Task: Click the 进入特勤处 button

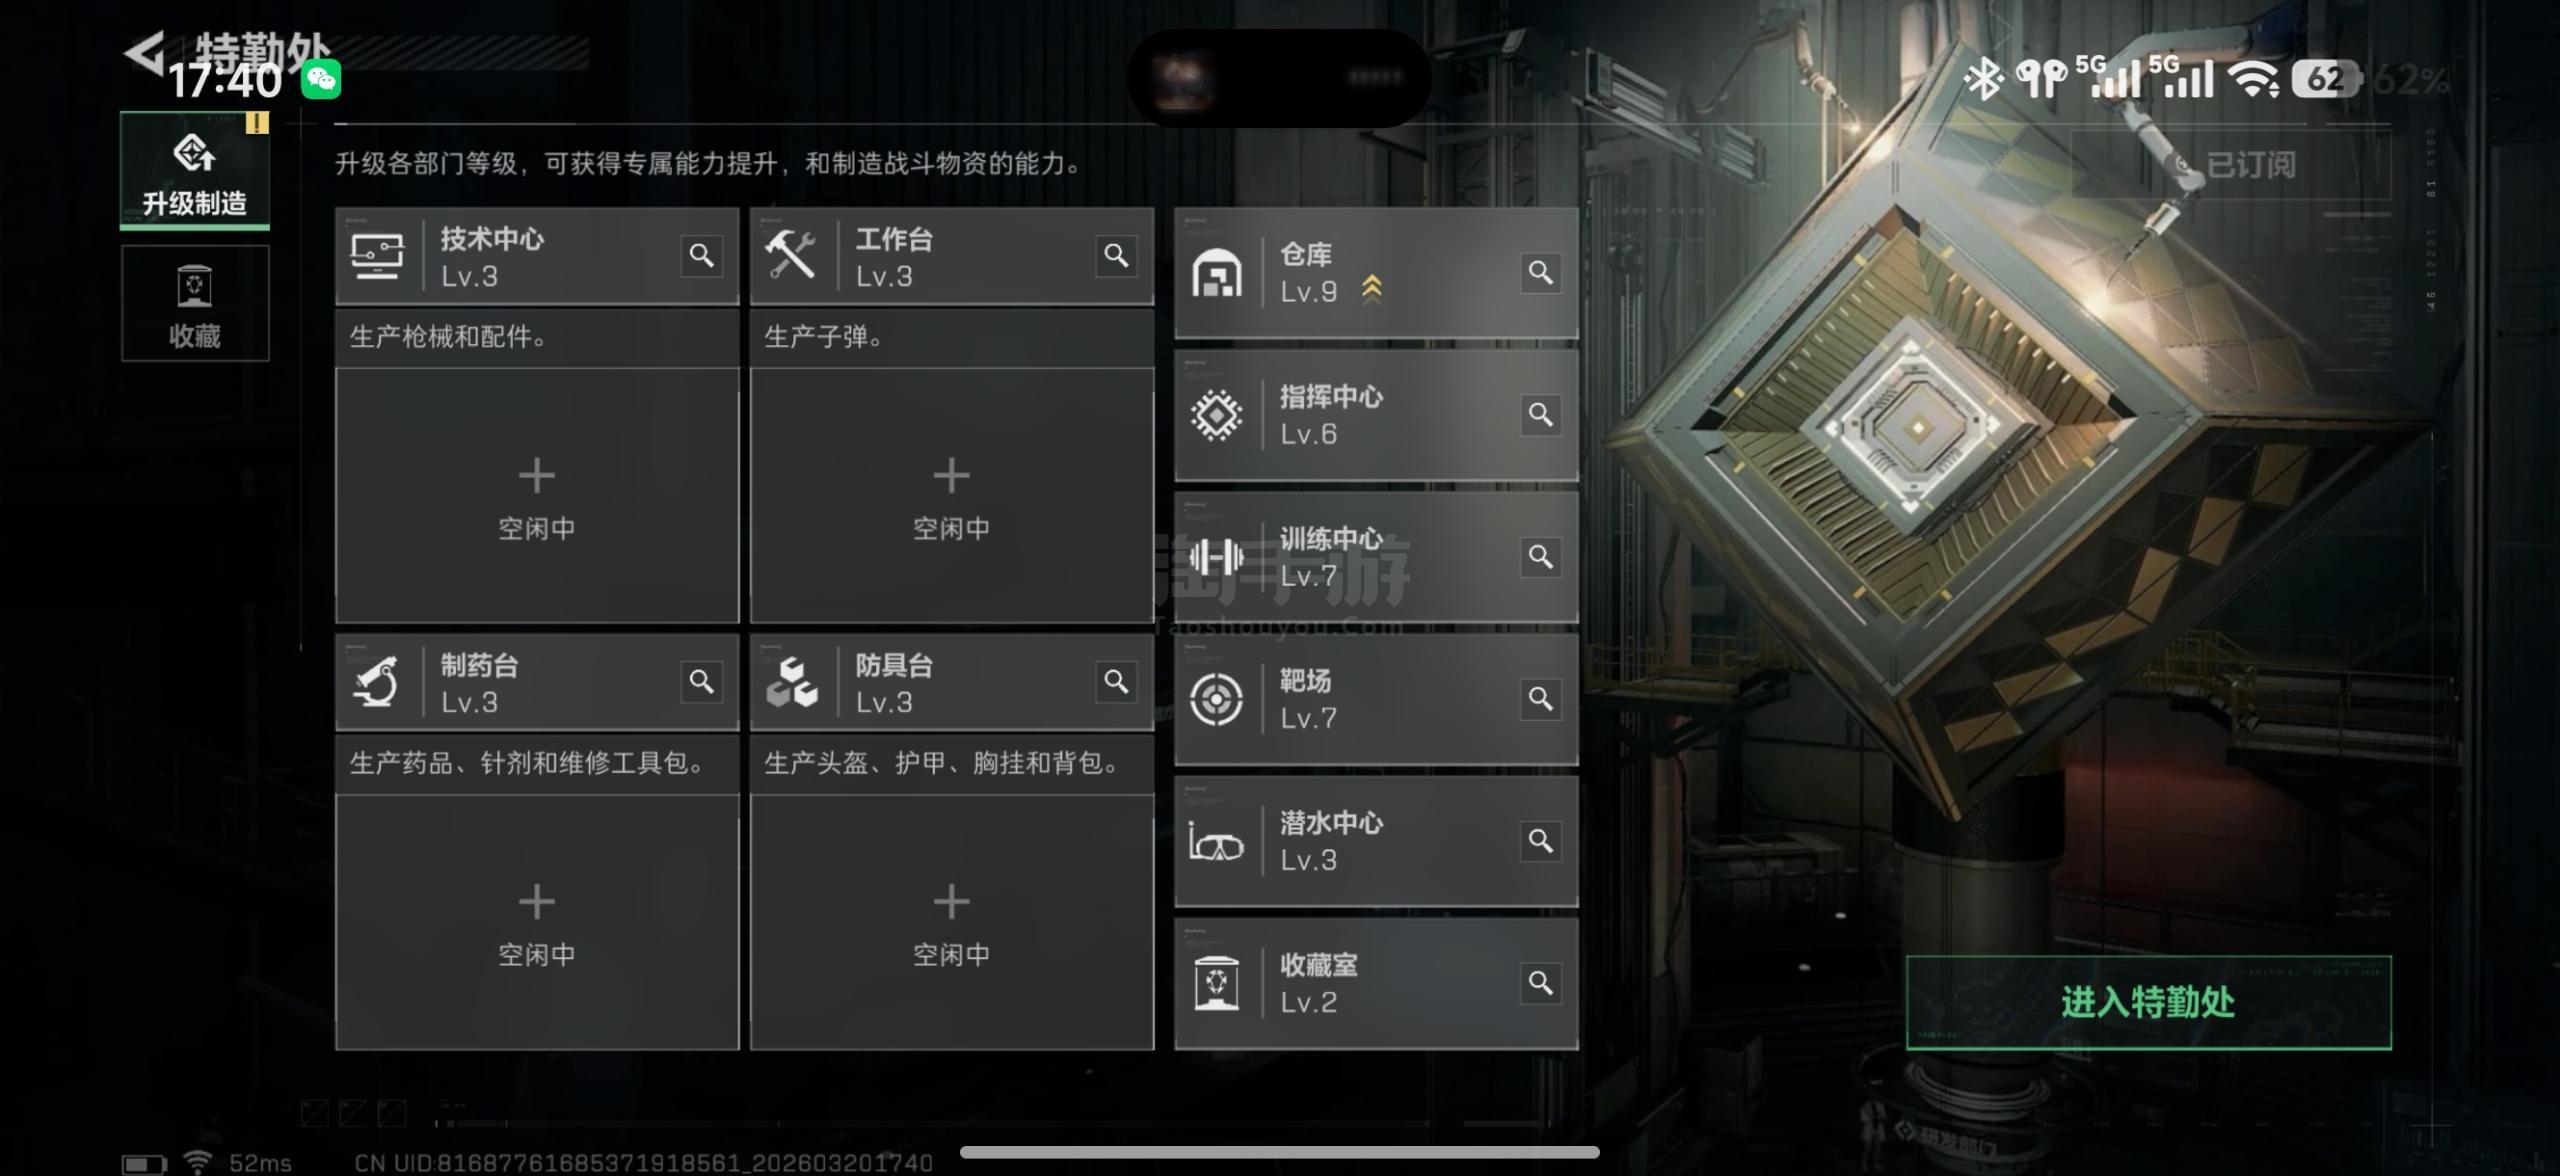Action: click(x=2149, y=1002)
